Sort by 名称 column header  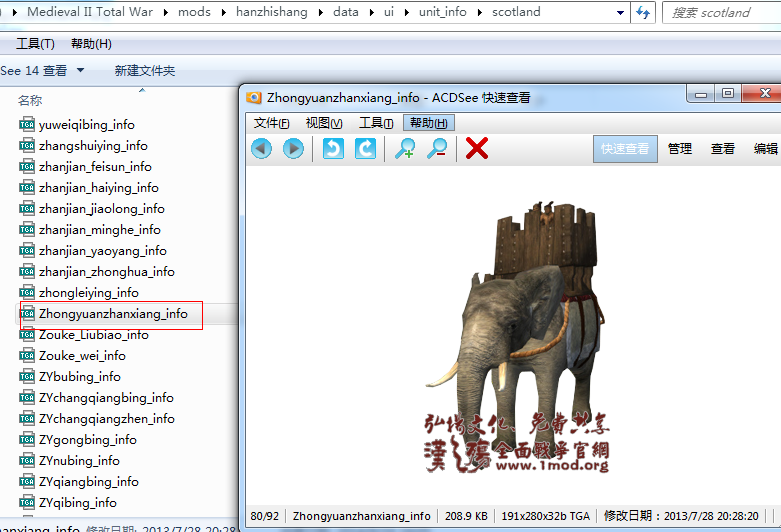pyautogui.click(x=30, y=101)
